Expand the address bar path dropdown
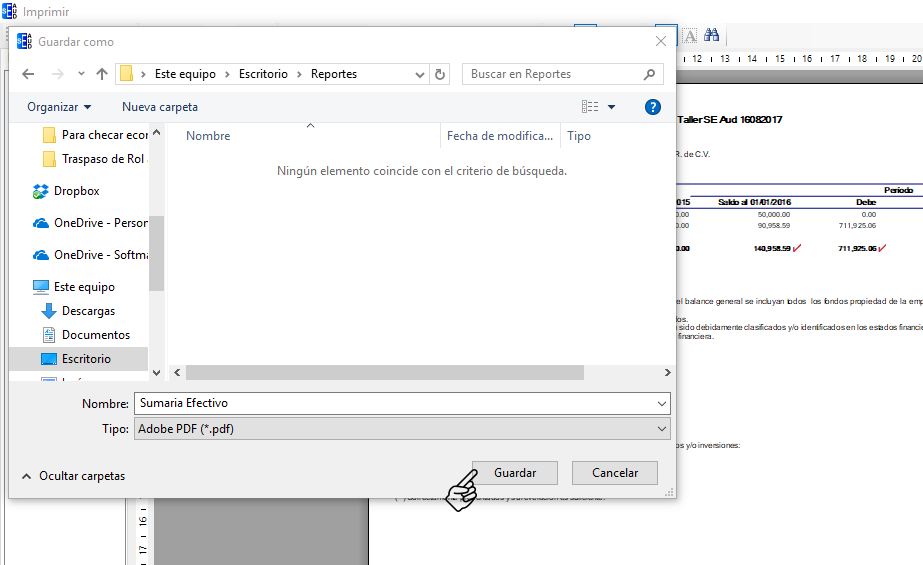Viewport: 923px width, 565px height. click(x=420, y=74)
